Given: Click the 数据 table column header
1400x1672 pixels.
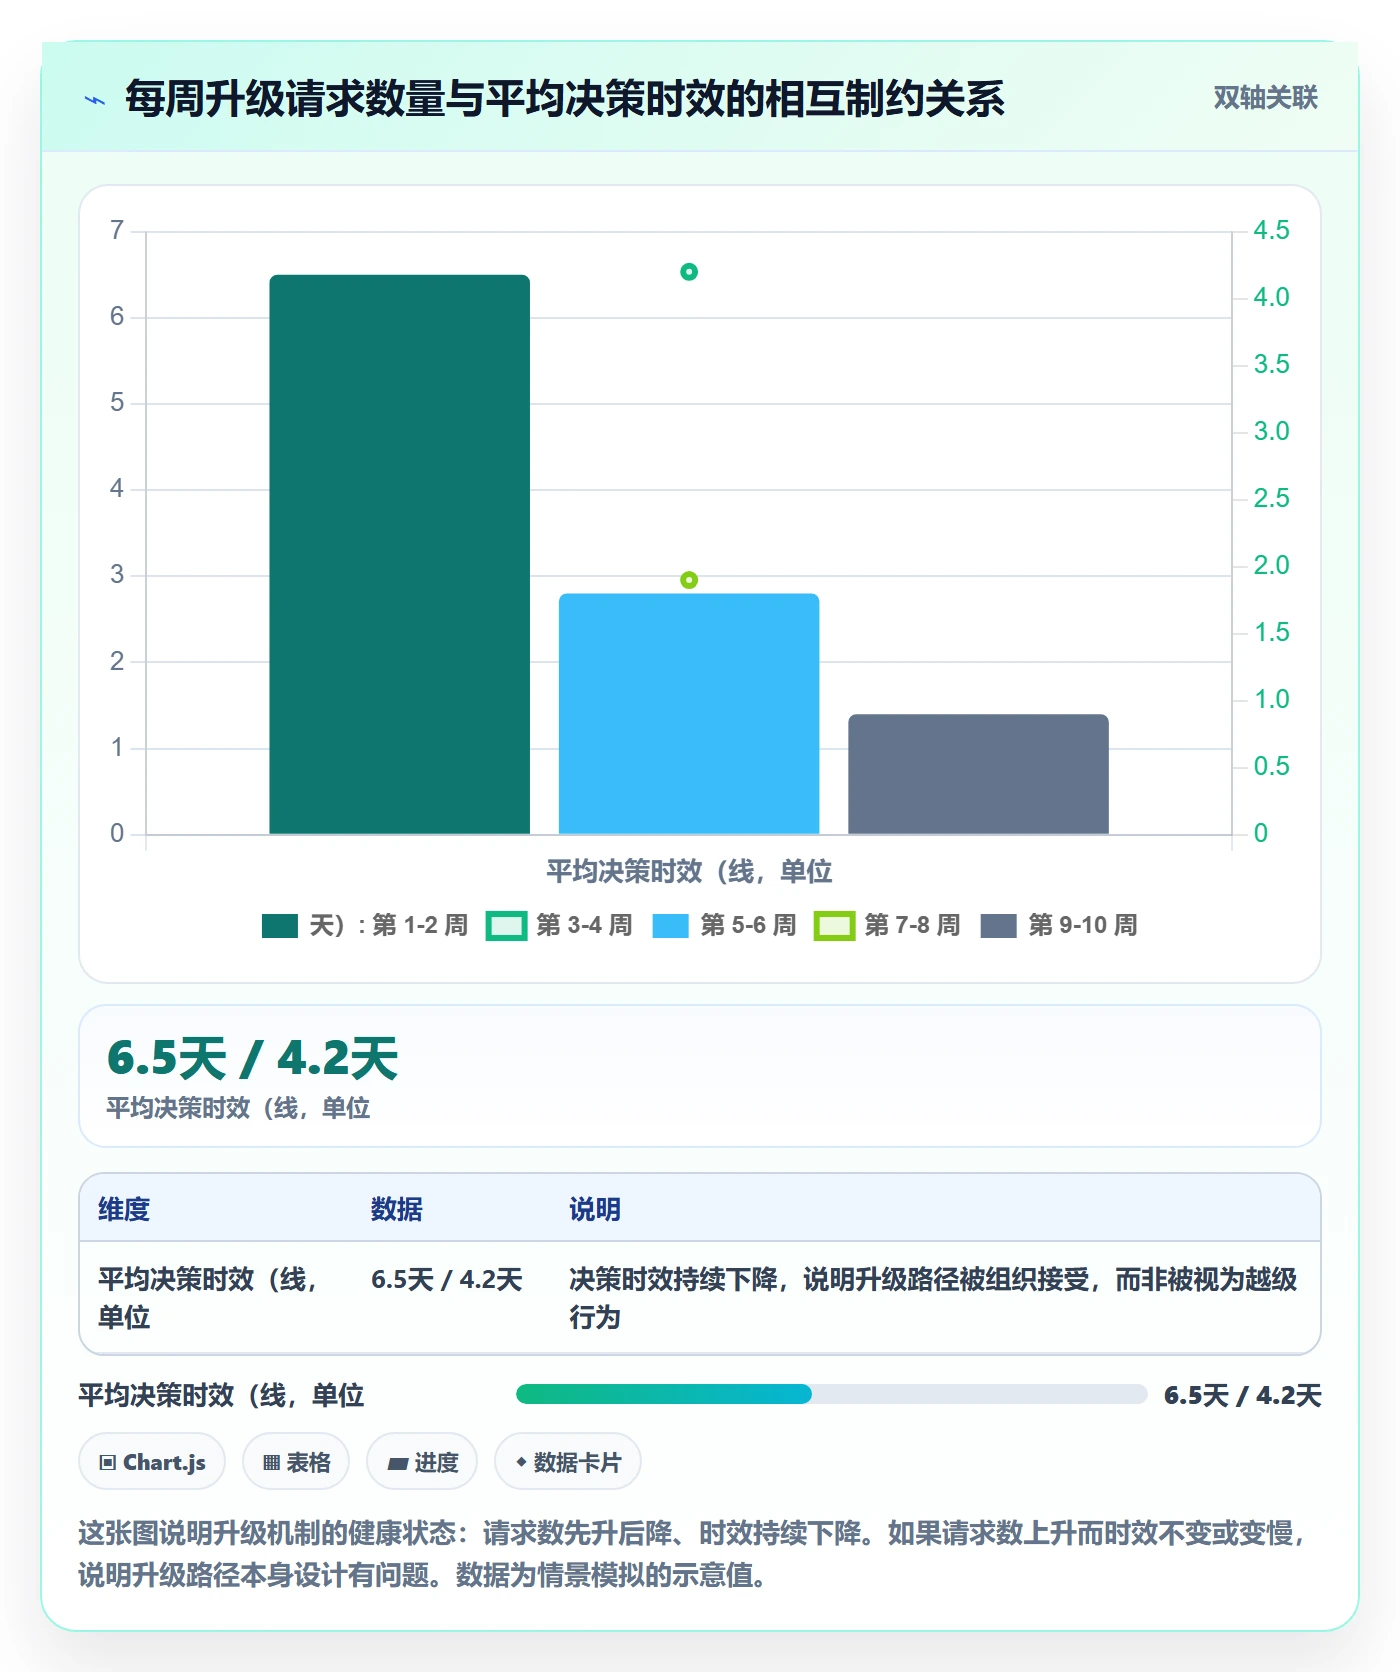Looking at the screenshot, I should pyautogui.click(x=396, y=1209).
